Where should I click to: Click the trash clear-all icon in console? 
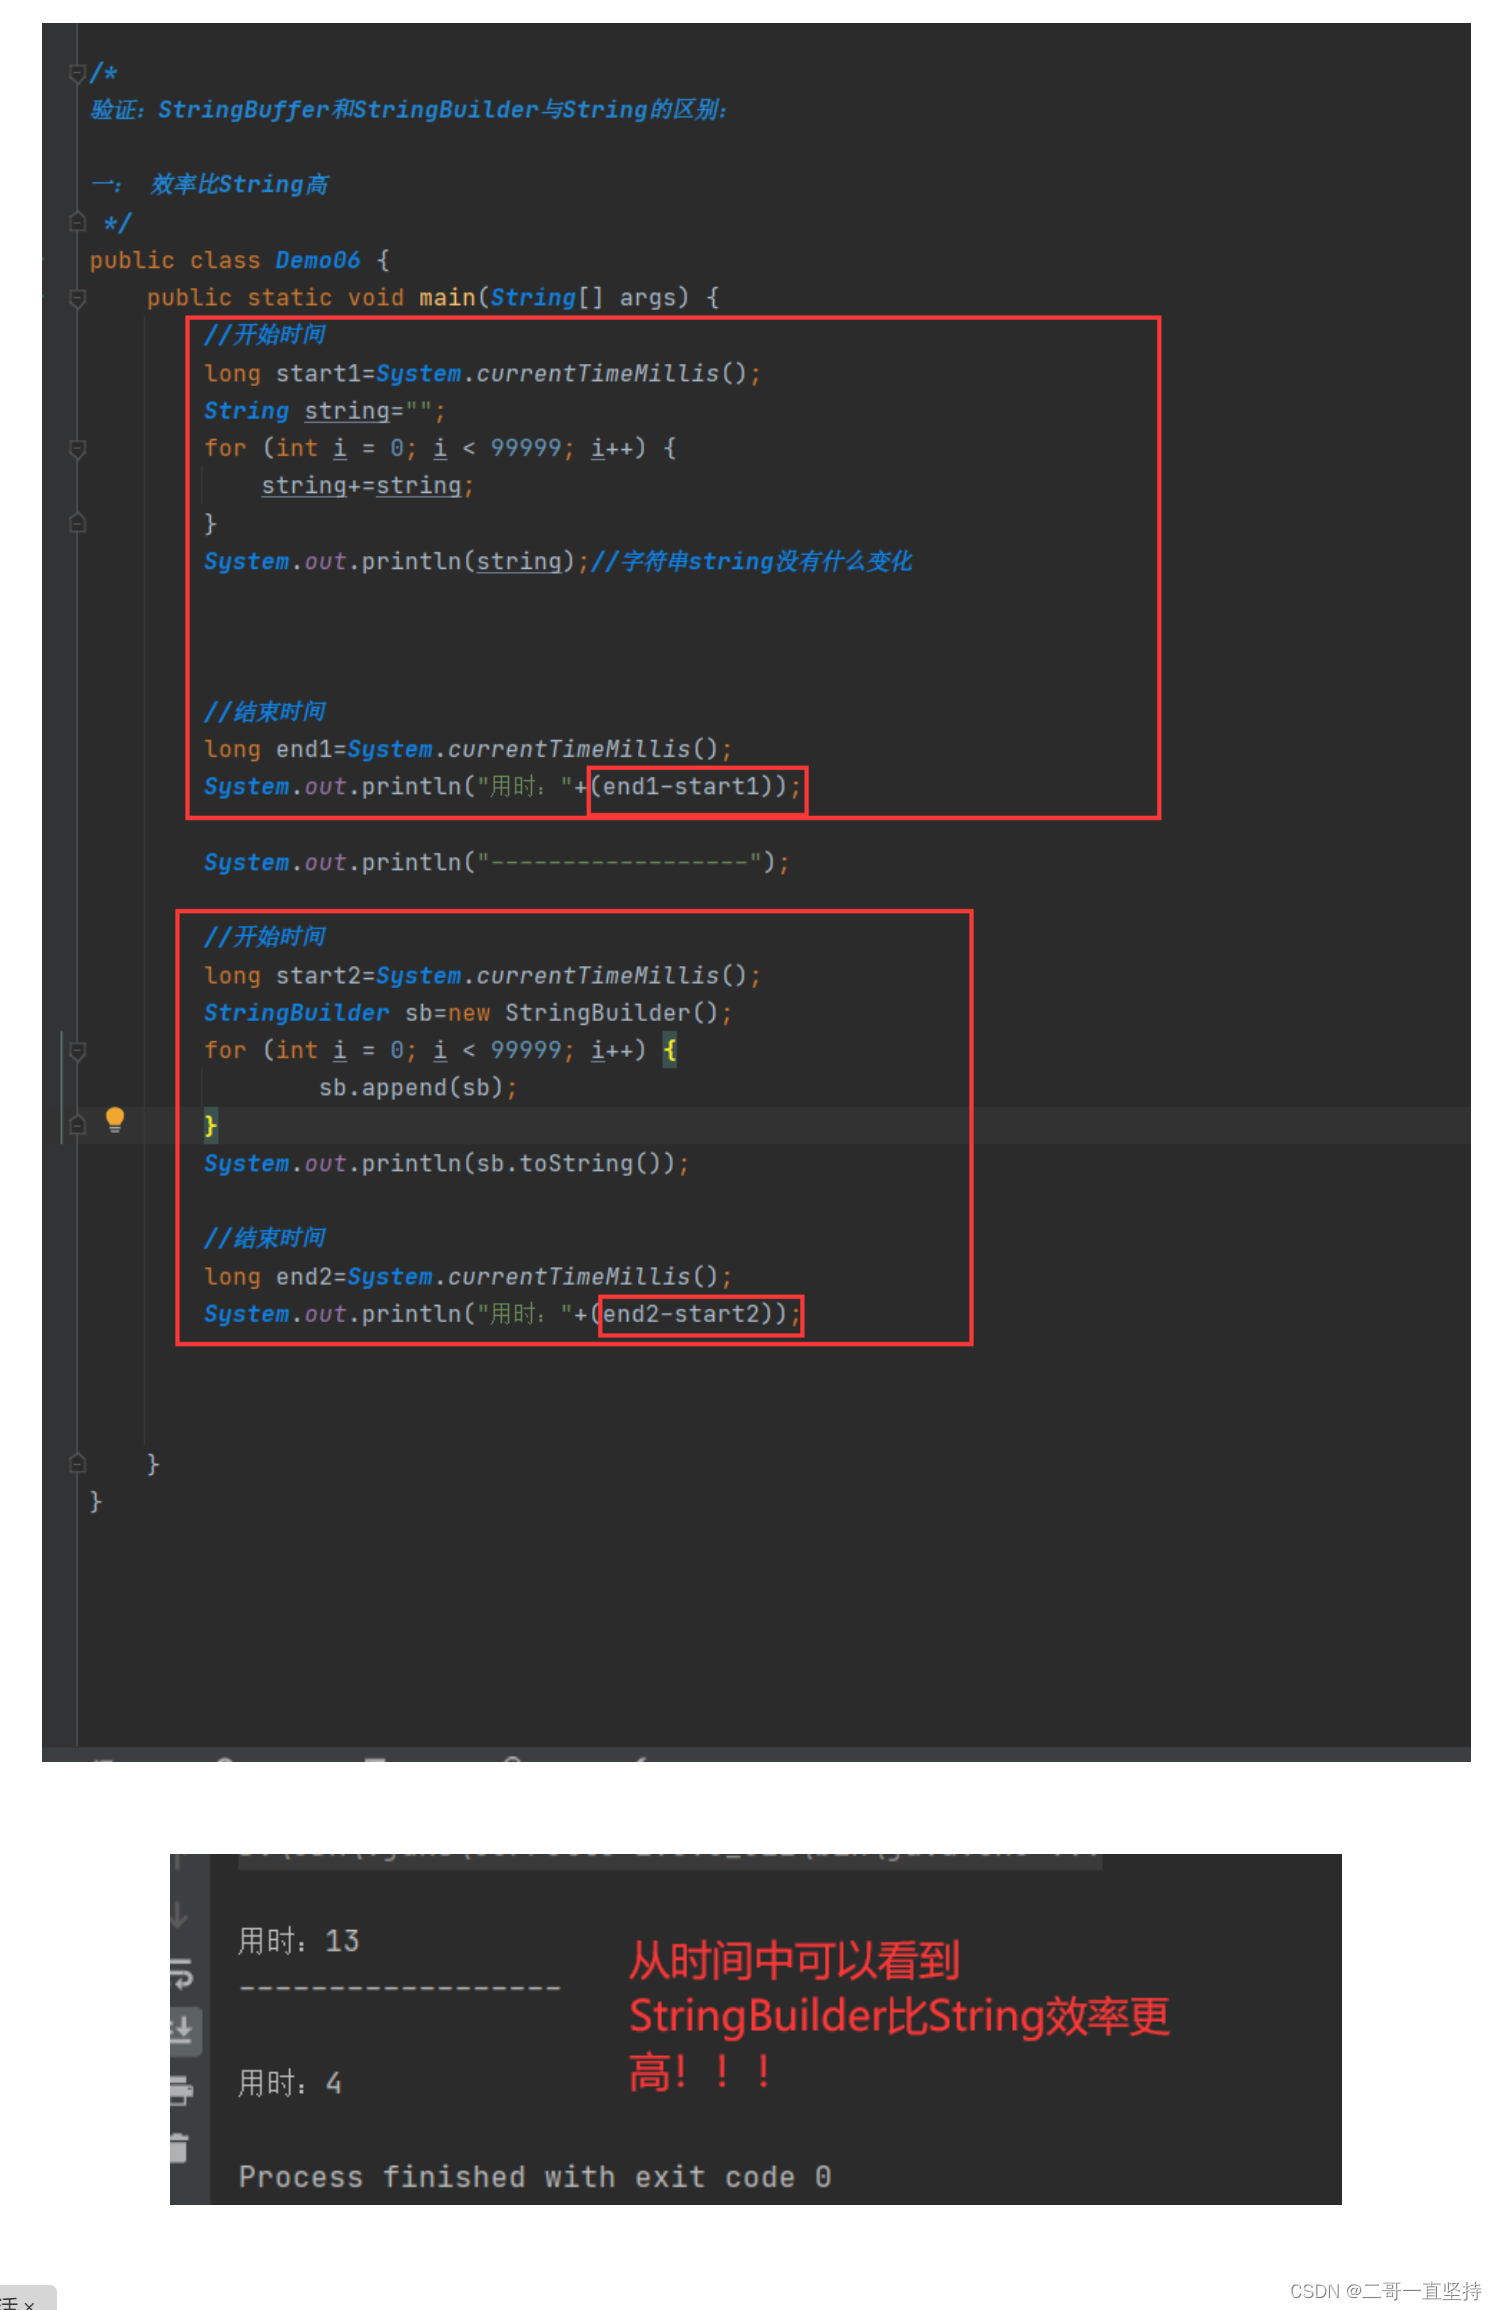(x=180, y=2147)
